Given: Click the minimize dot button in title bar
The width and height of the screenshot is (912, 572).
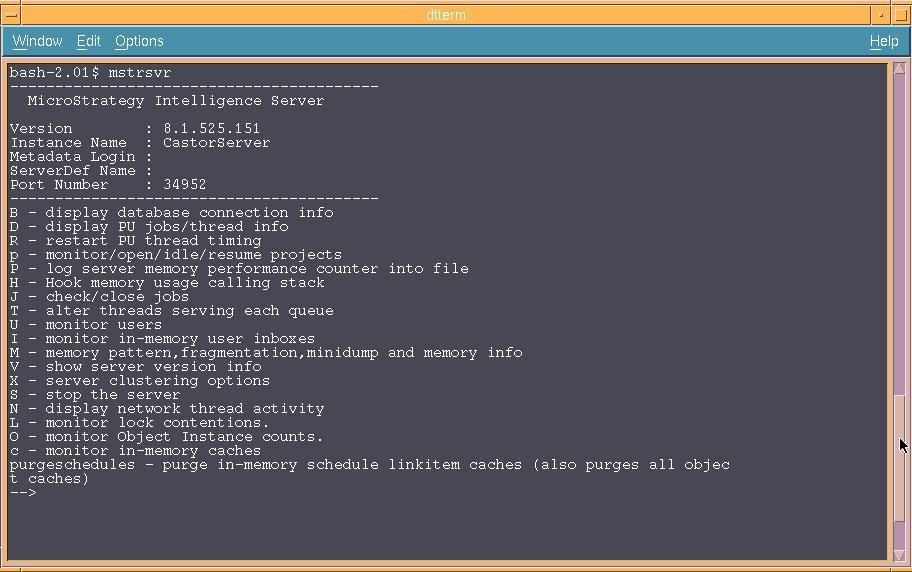Looking at the screenshot, I should [880, 15].
